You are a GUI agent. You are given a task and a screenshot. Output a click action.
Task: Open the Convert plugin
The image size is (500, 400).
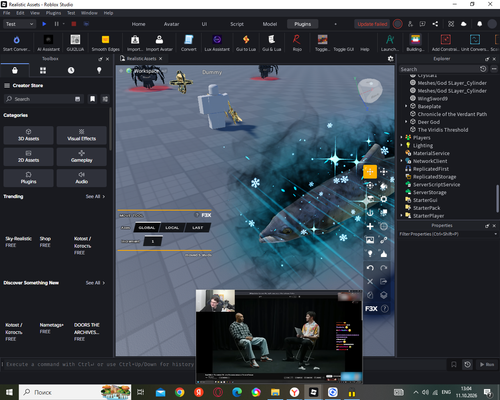tap(189, 43)
